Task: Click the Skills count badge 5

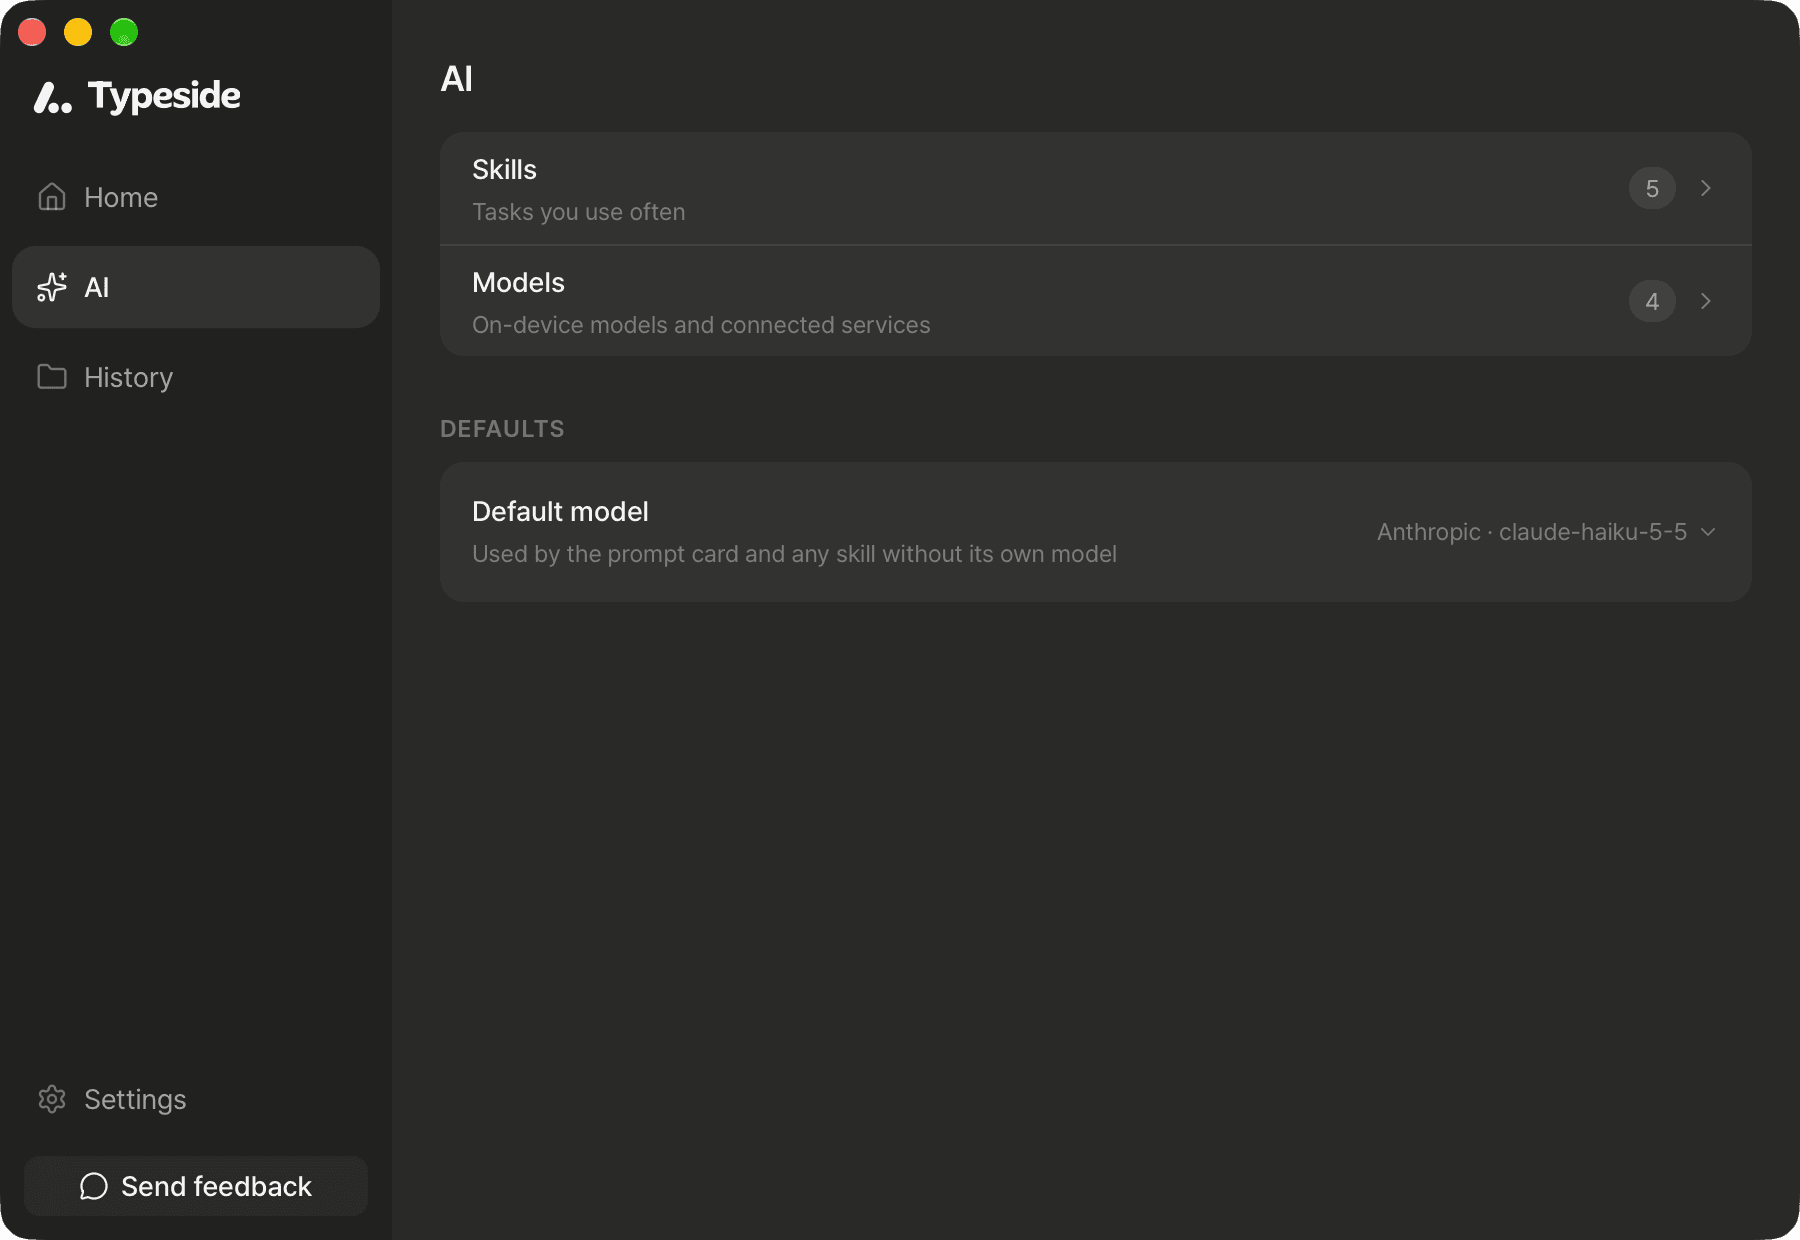Action: 1652,188
